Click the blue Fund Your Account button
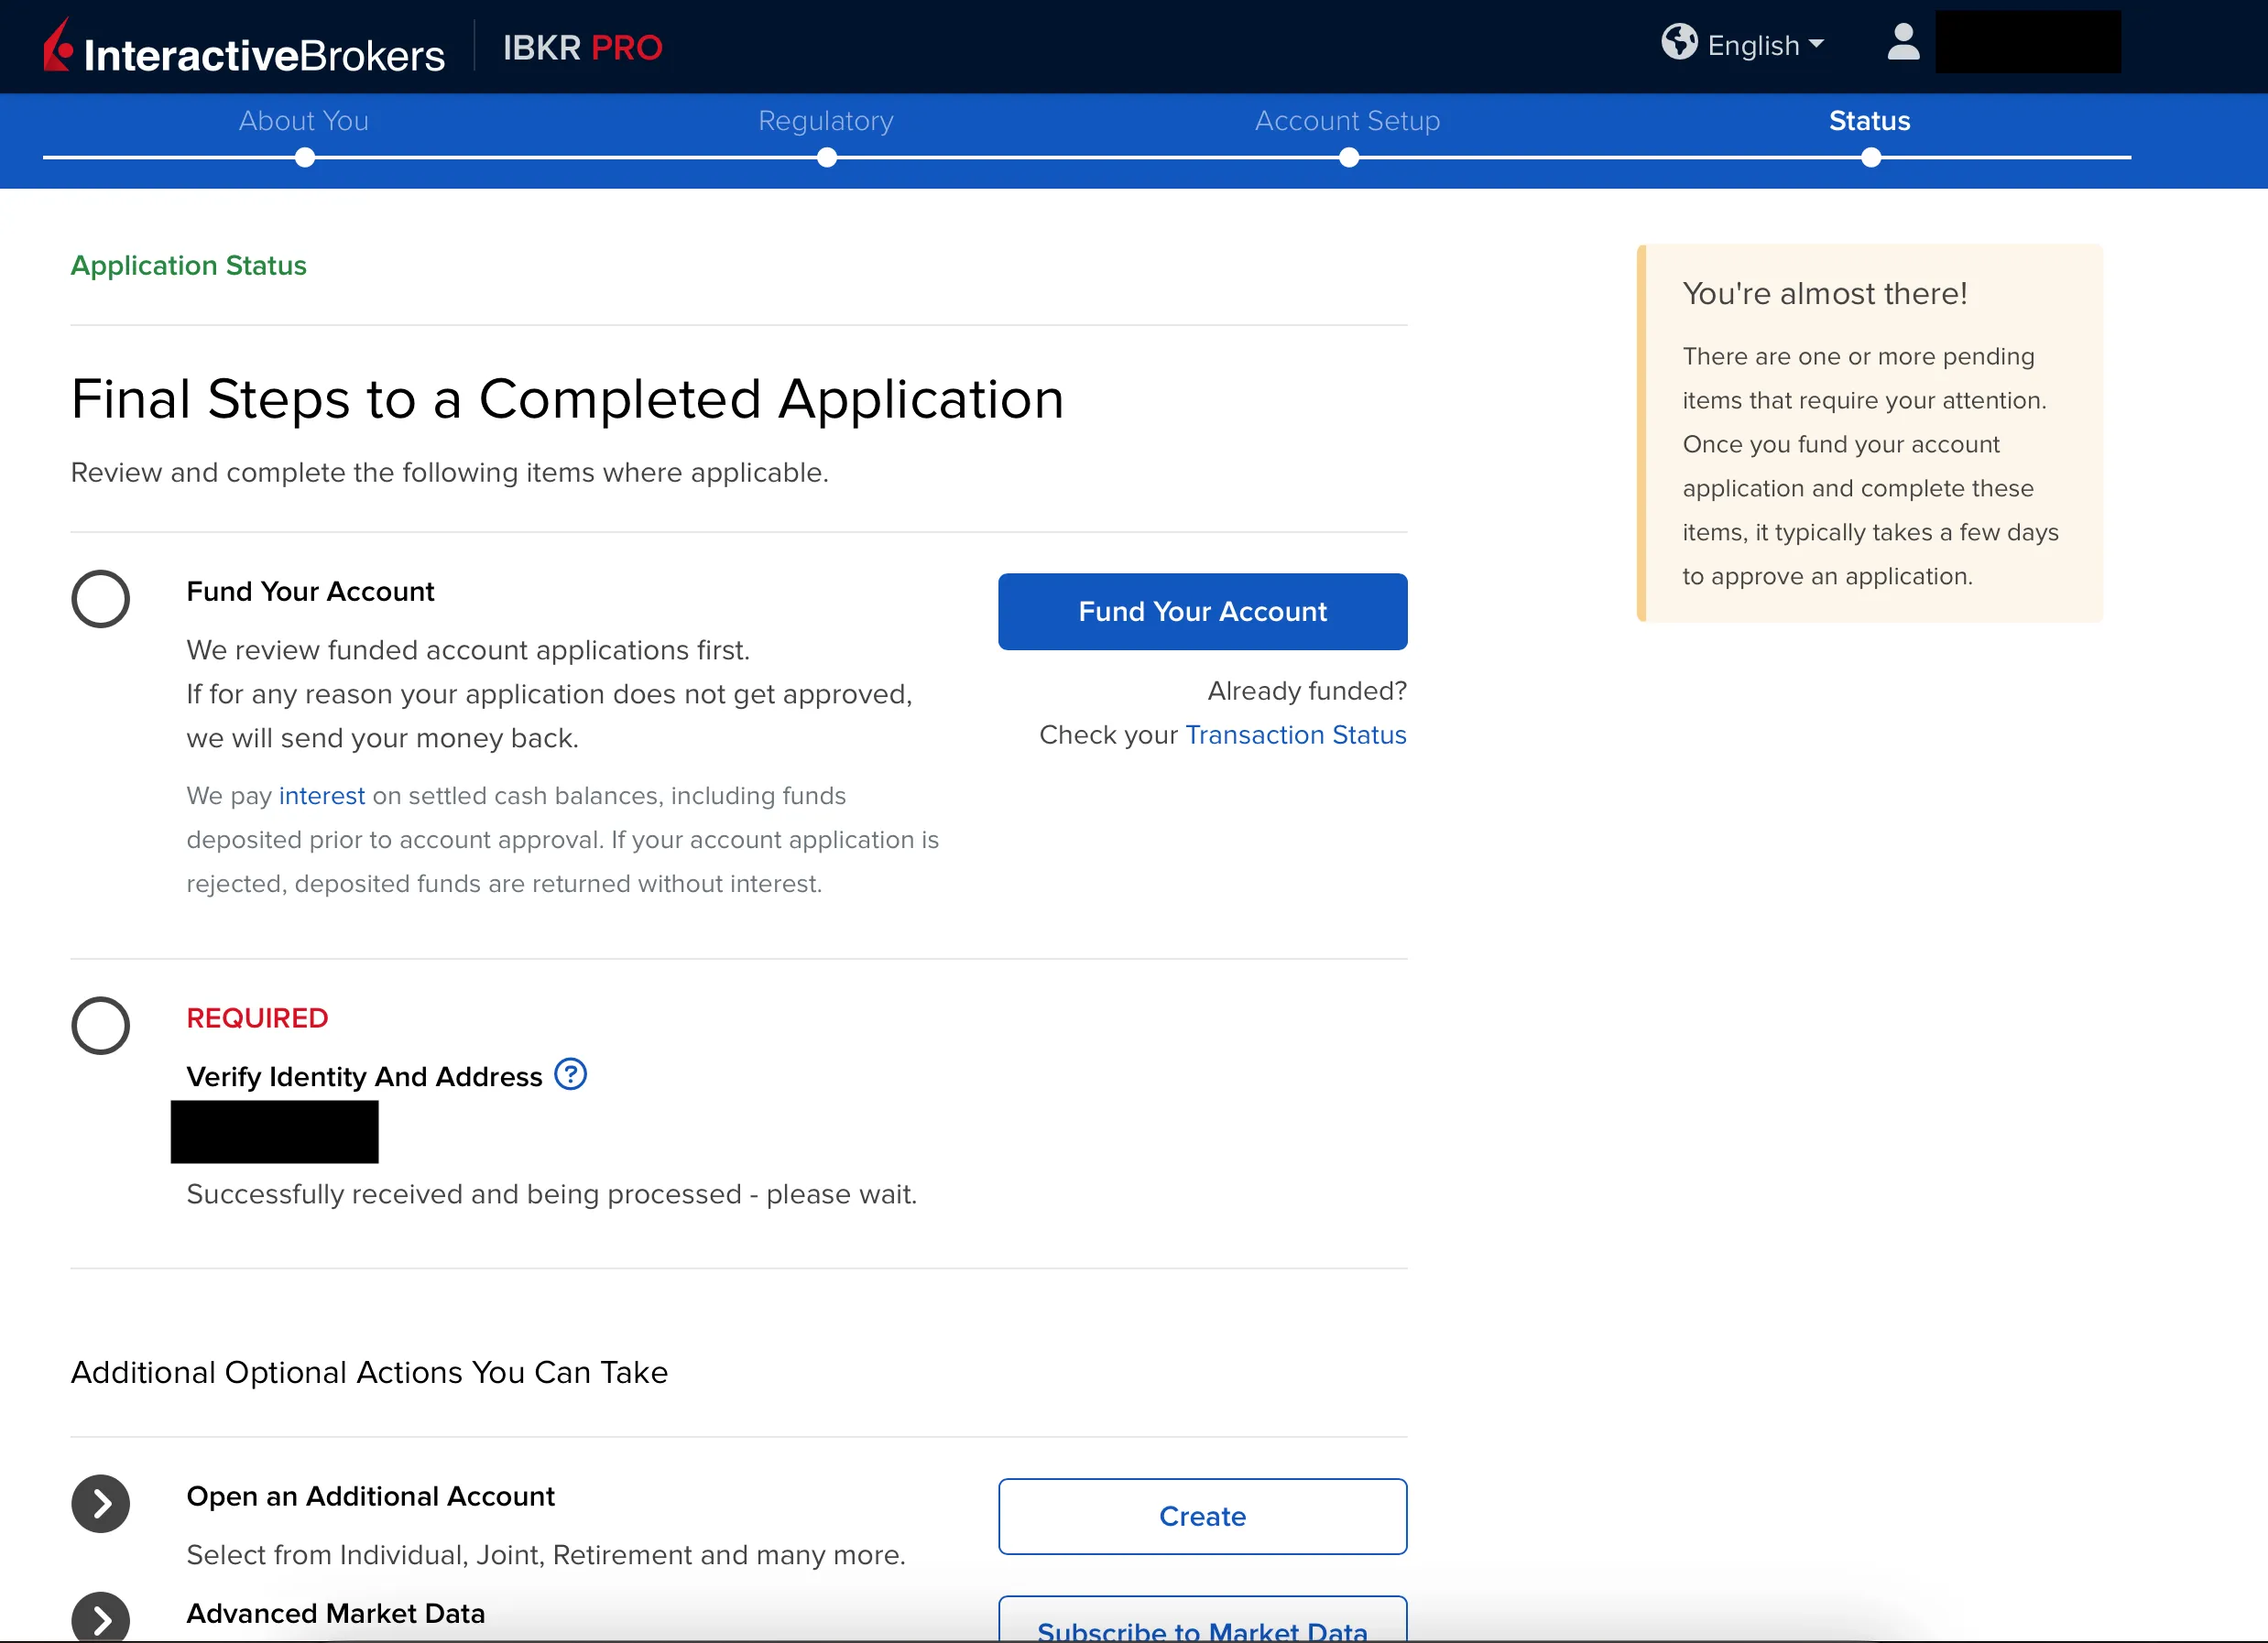This screenshot has height=1643, width=2268. tap(1202, 611)
